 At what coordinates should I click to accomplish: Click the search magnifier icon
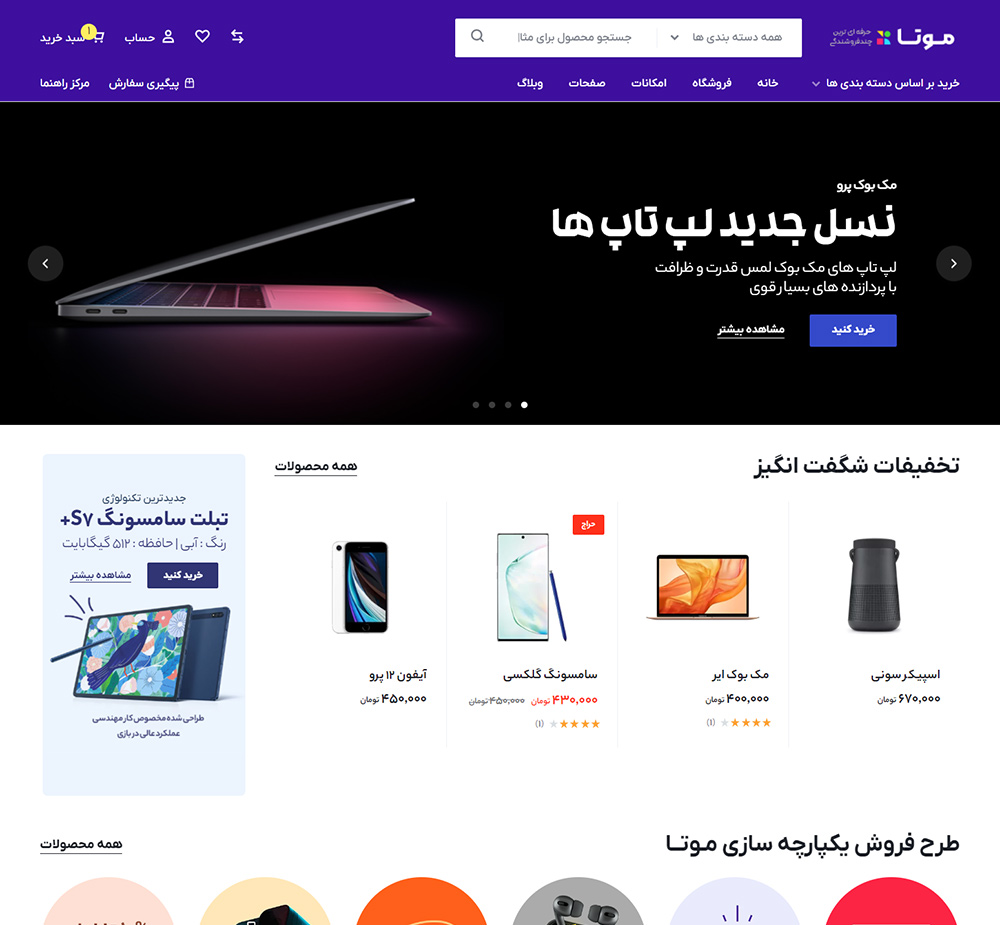(477, 36)
